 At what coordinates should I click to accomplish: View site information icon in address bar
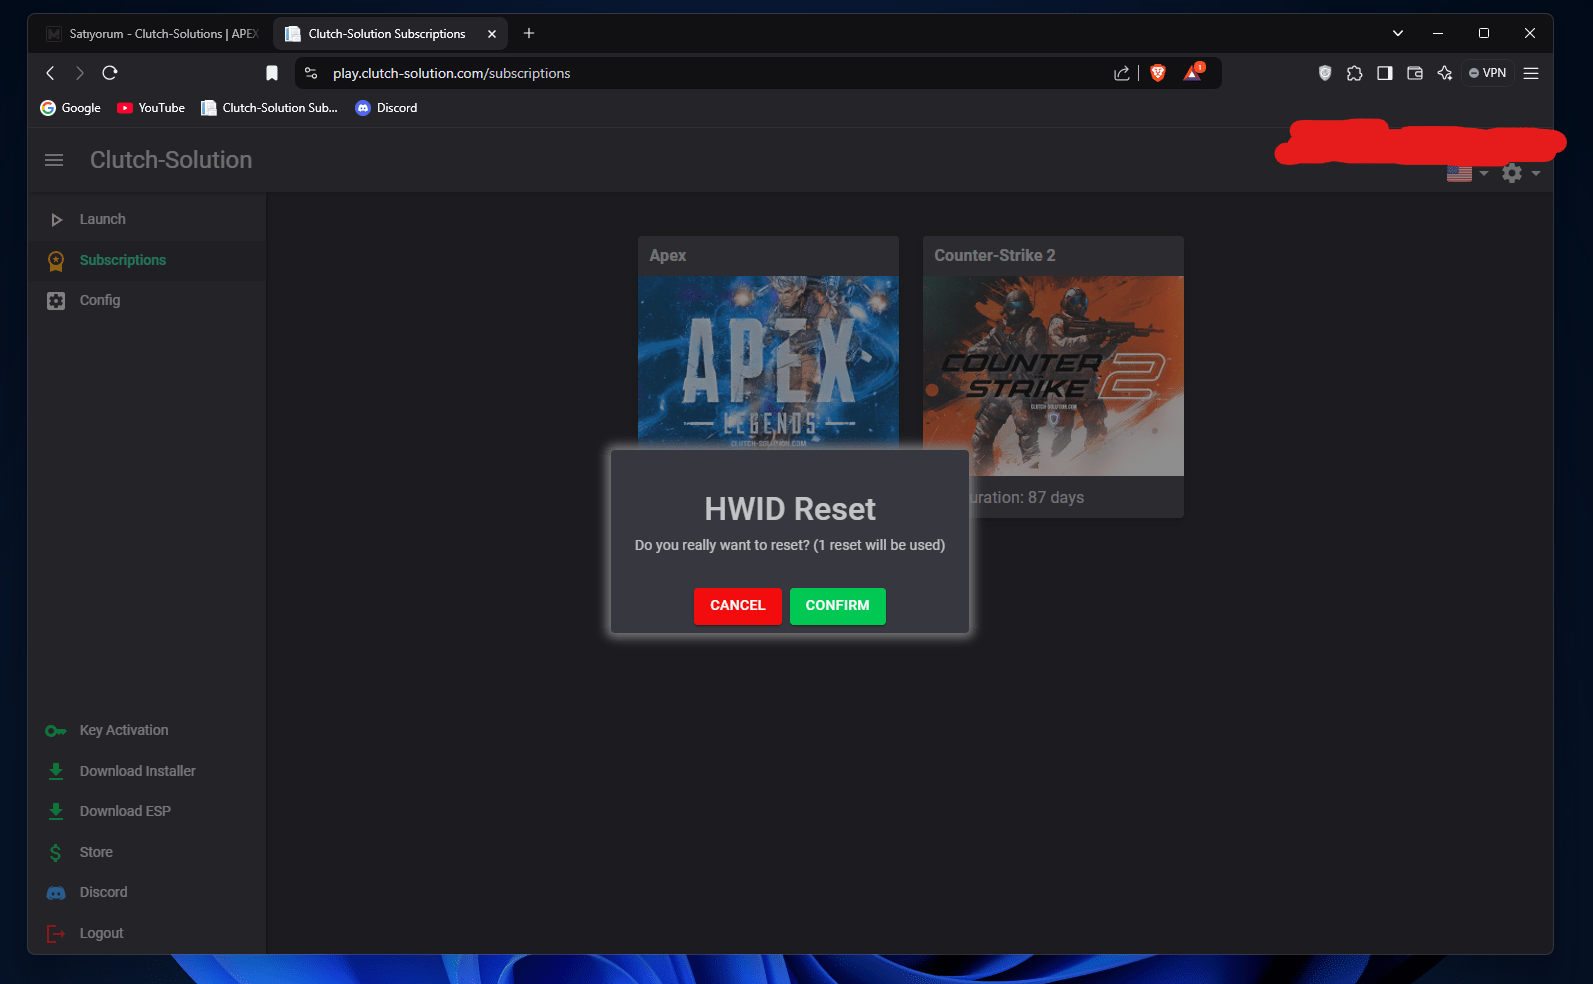tap(311, 73)
